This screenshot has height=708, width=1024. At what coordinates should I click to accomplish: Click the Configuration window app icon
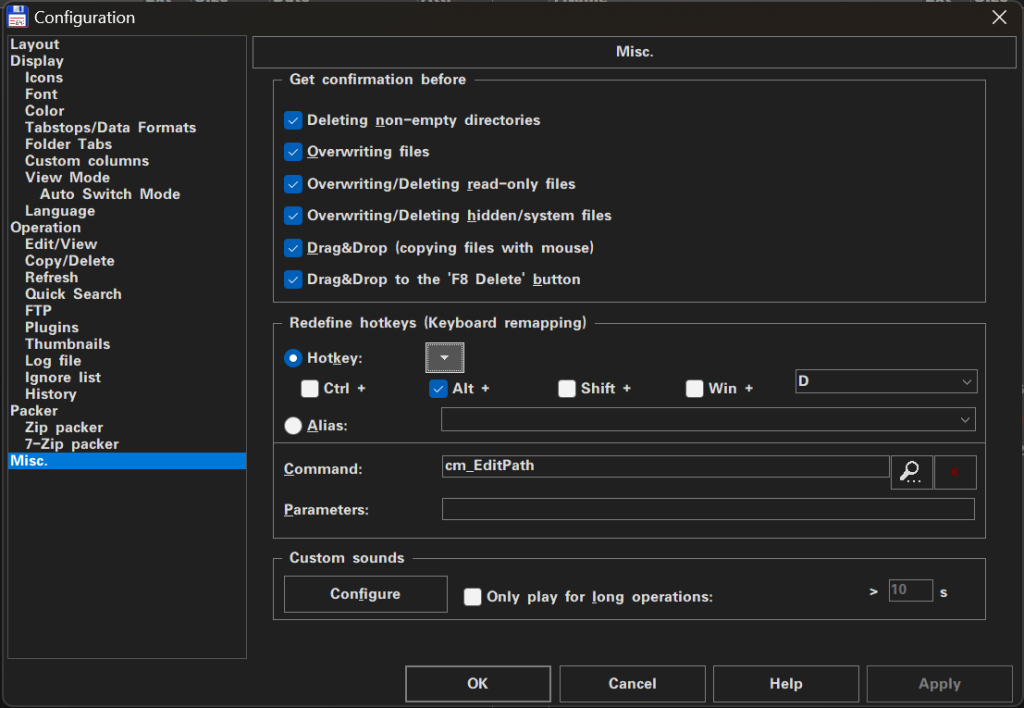(x=17, y=17)
